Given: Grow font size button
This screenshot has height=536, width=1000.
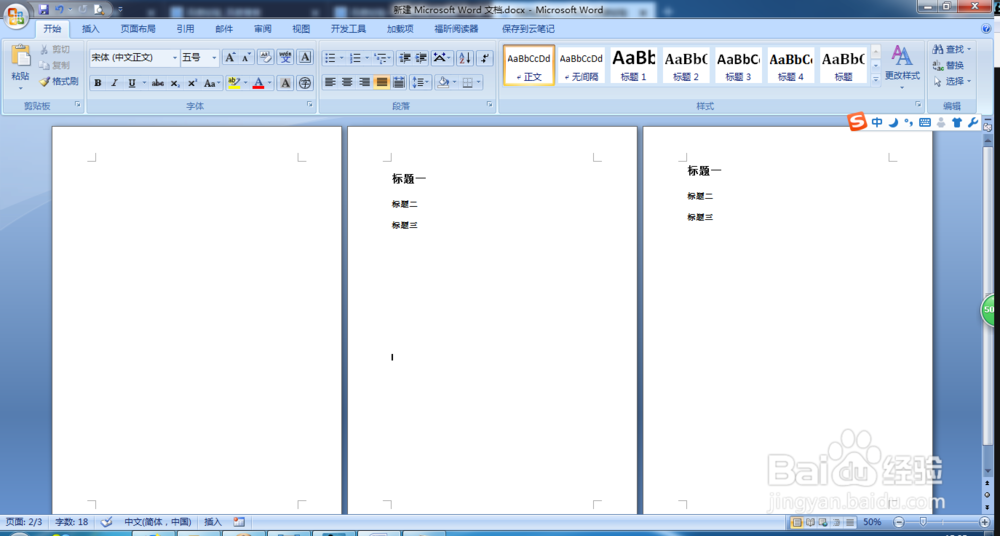Looking at the screenshot, I should (x=230, y=57).
